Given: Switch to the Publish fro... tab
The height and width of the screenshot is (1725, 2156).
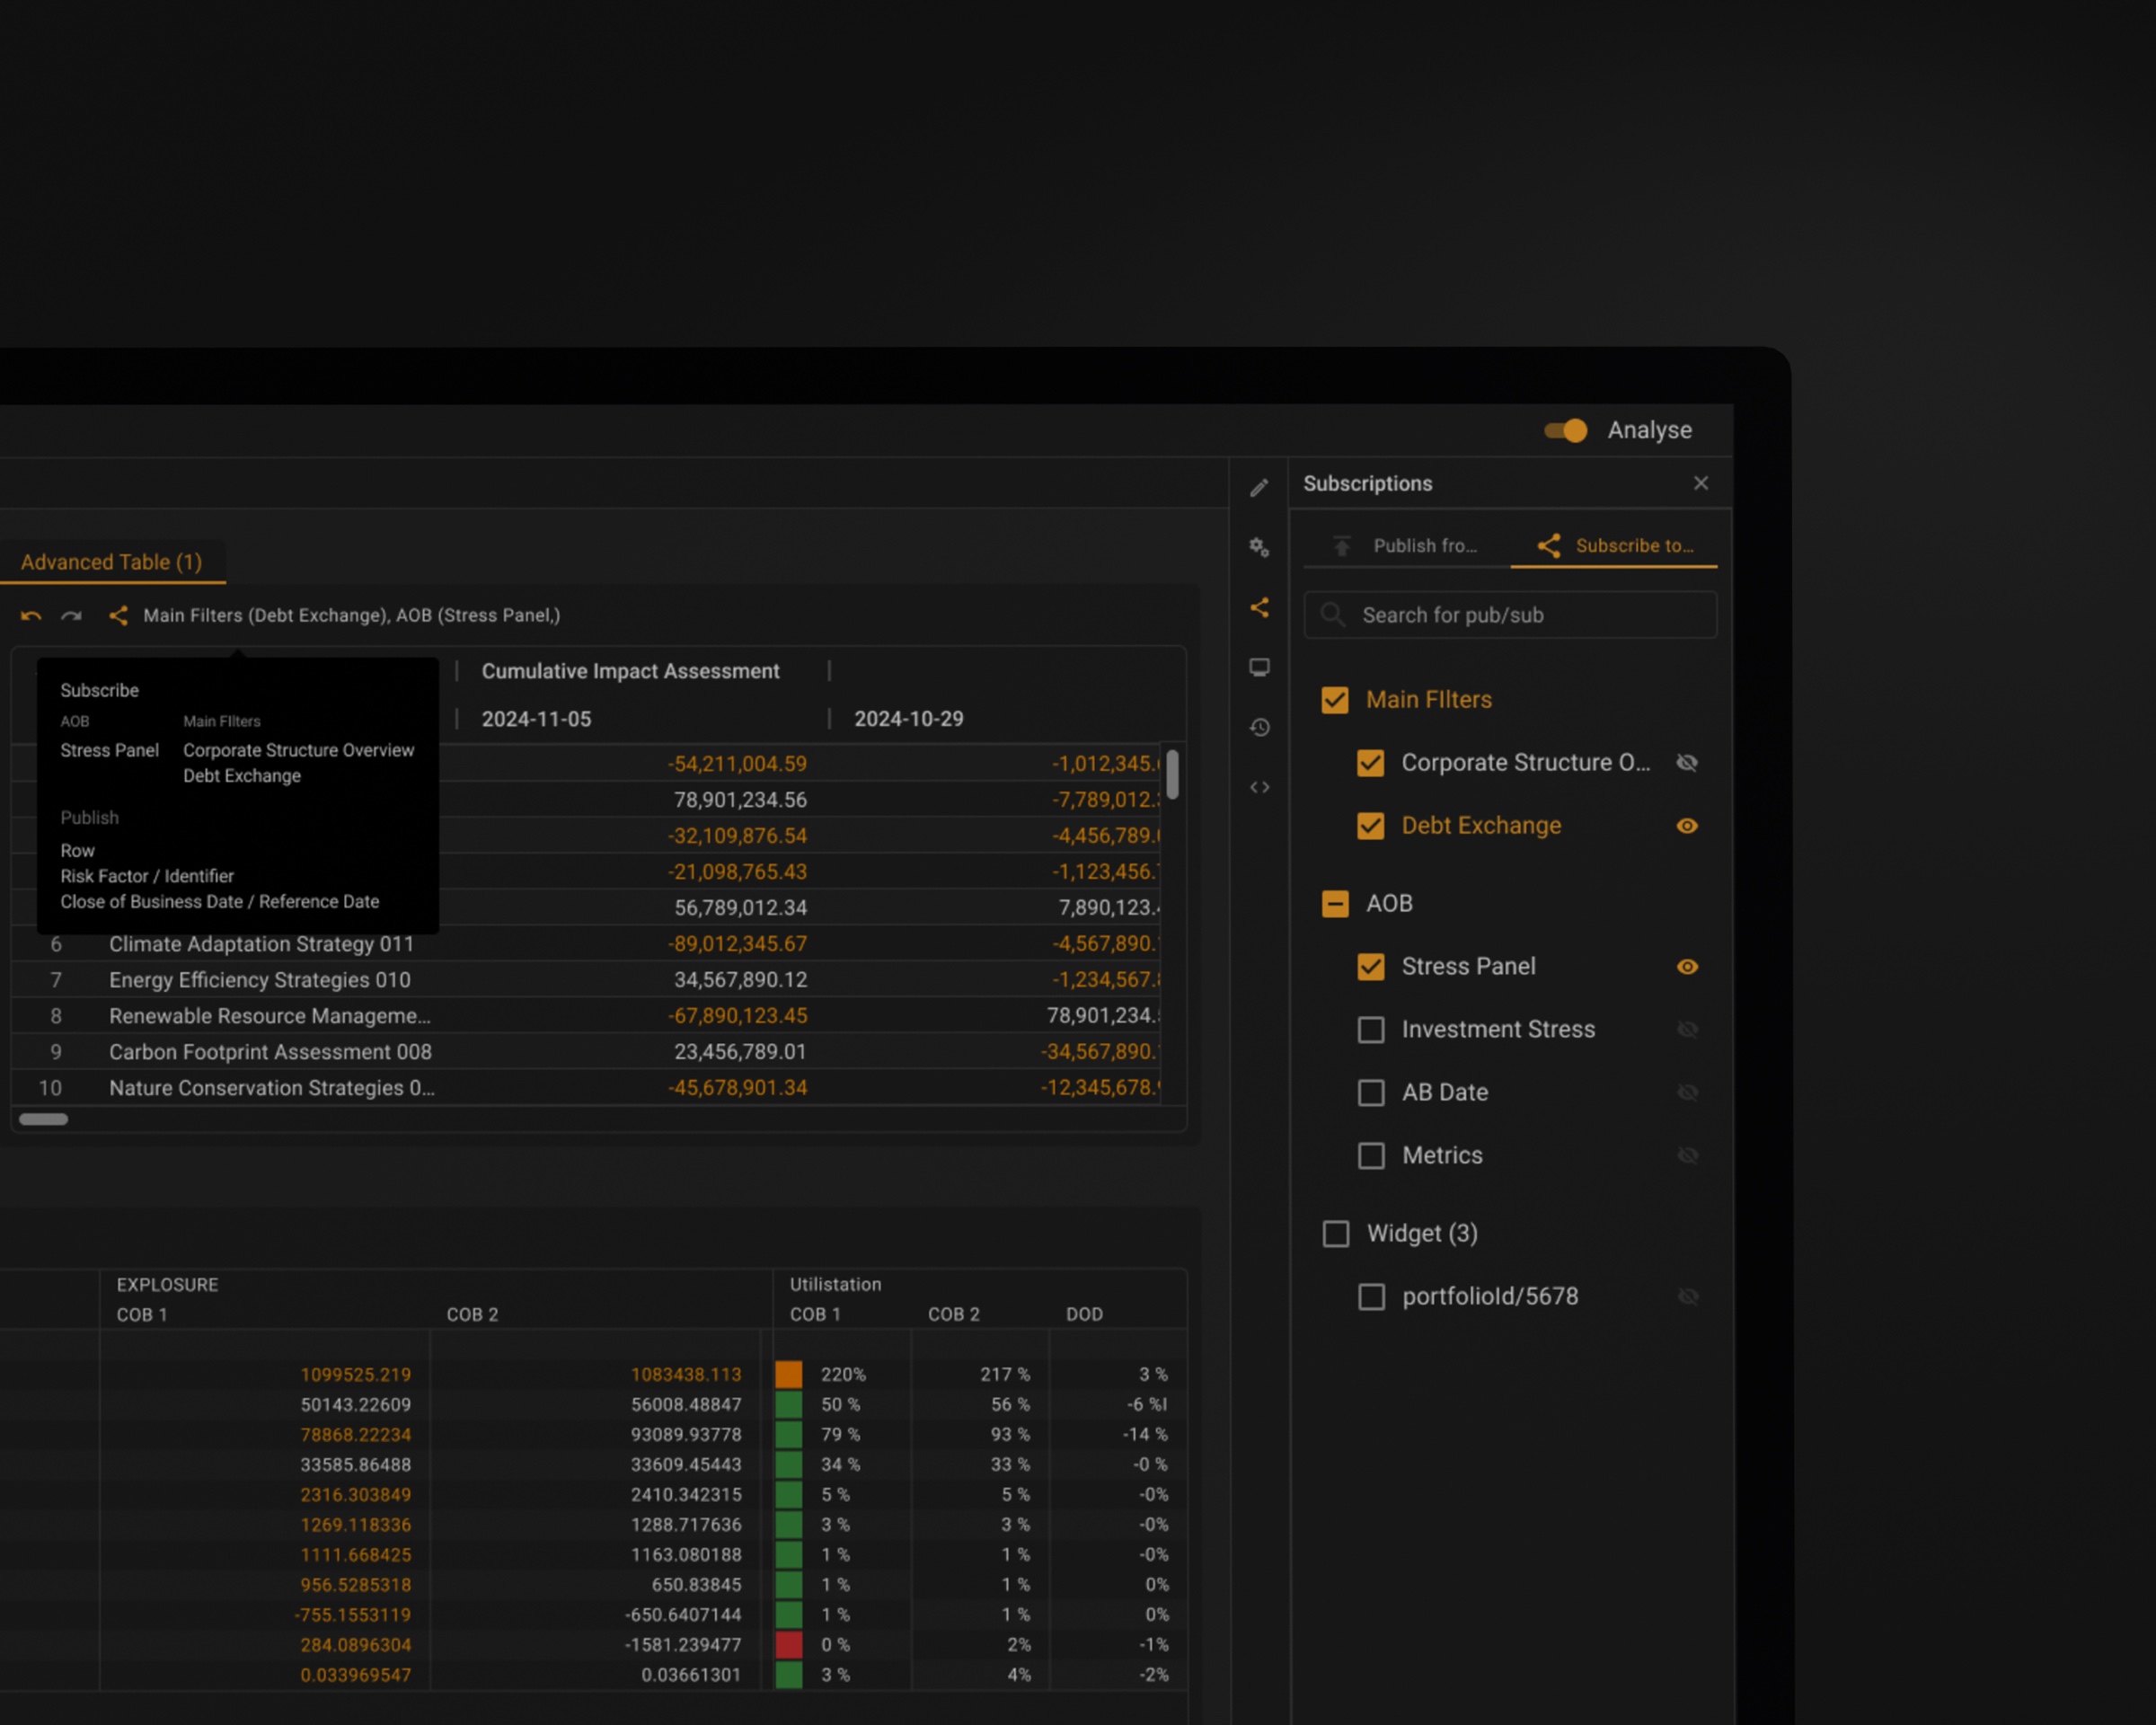Looking at the screenshot, I should point(1406,546).
